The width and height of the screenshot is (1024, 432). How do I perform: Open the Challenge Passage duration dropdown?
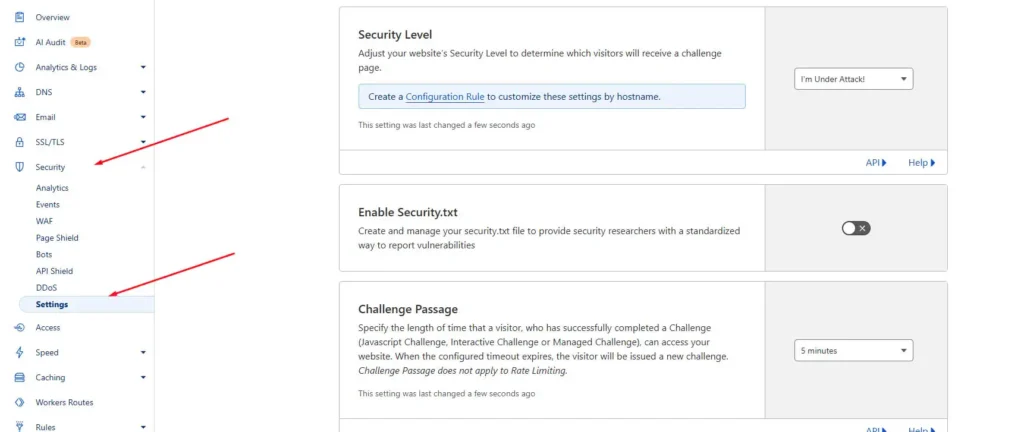854,350
